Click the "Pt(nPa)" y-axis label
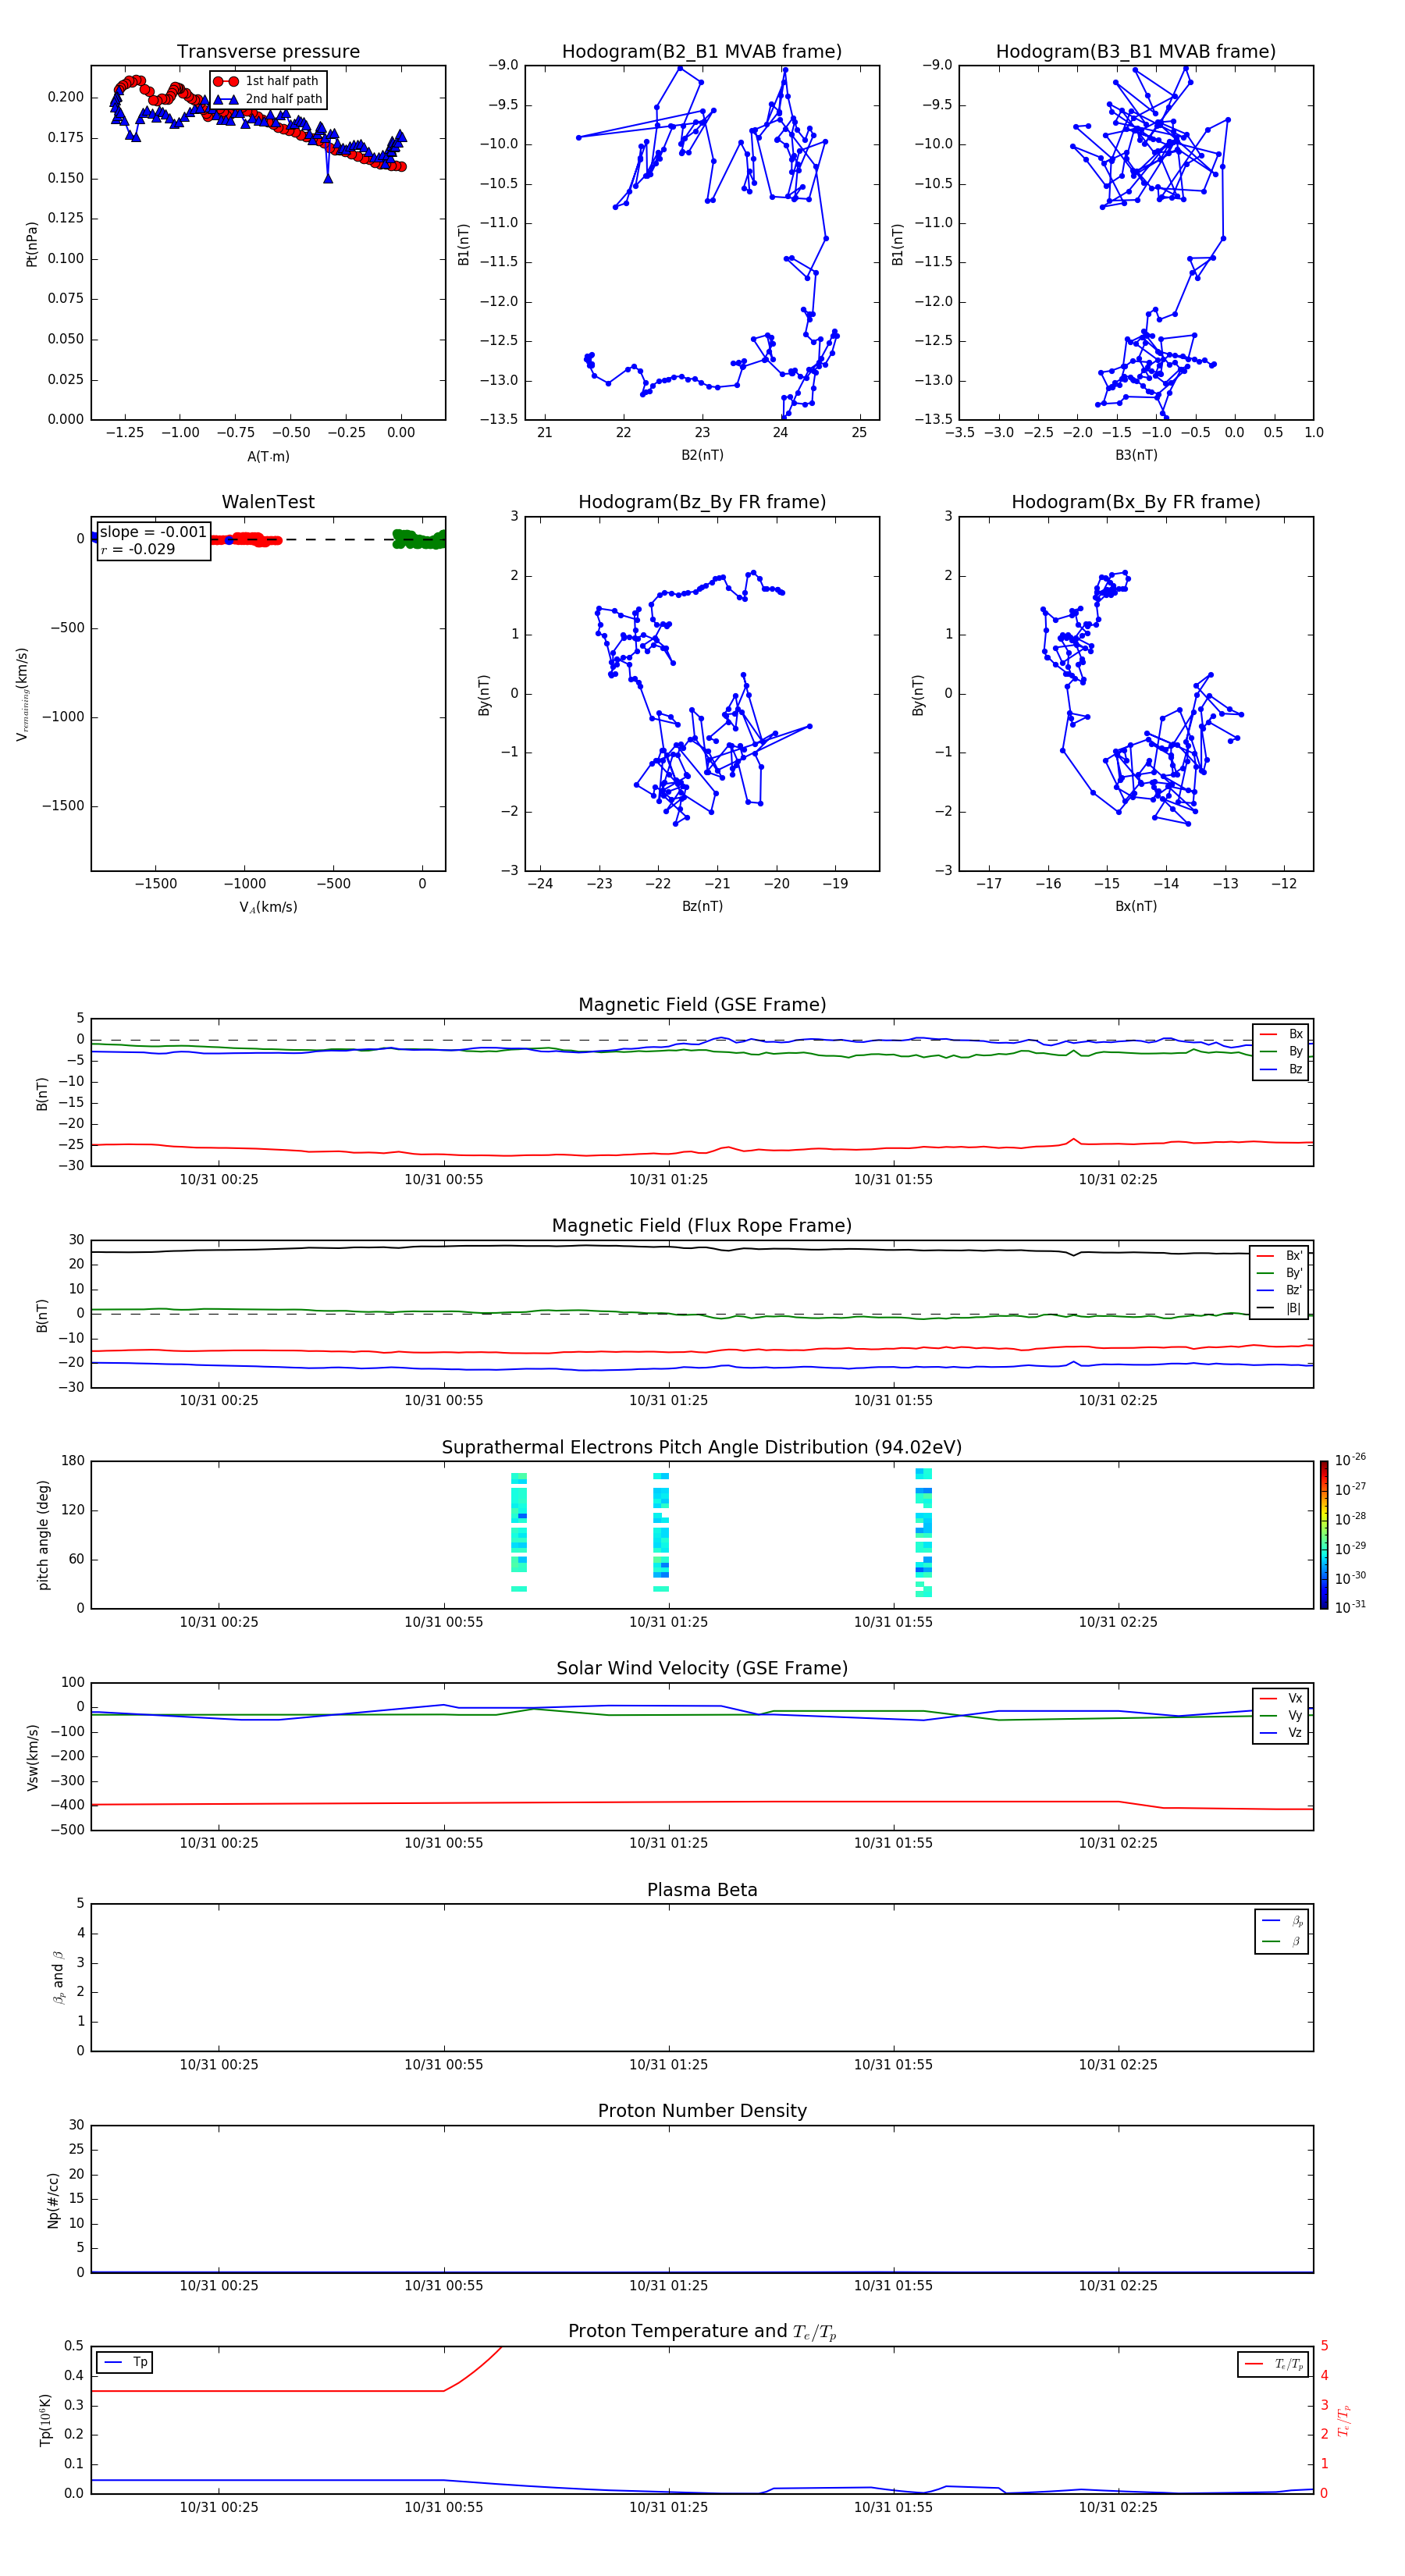This screenshot has width=1405, height=2576. pos(32,243)
